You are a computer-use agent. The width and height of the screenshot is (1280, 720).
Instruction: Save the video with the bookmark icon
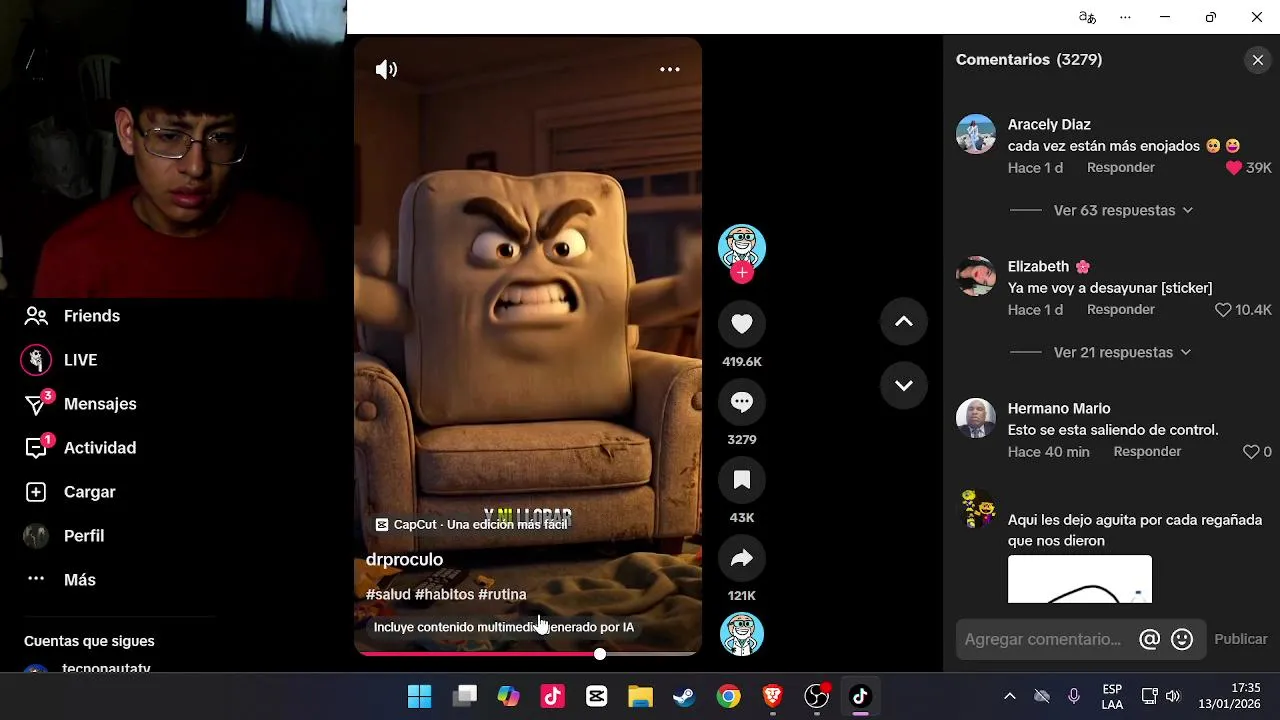742,480
